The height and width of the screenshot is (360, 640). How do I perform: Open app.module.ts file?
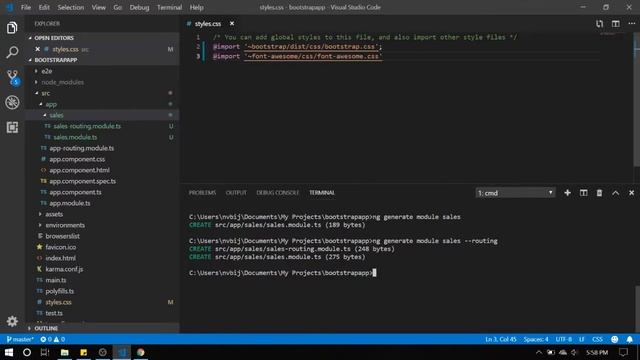(70, 203)
